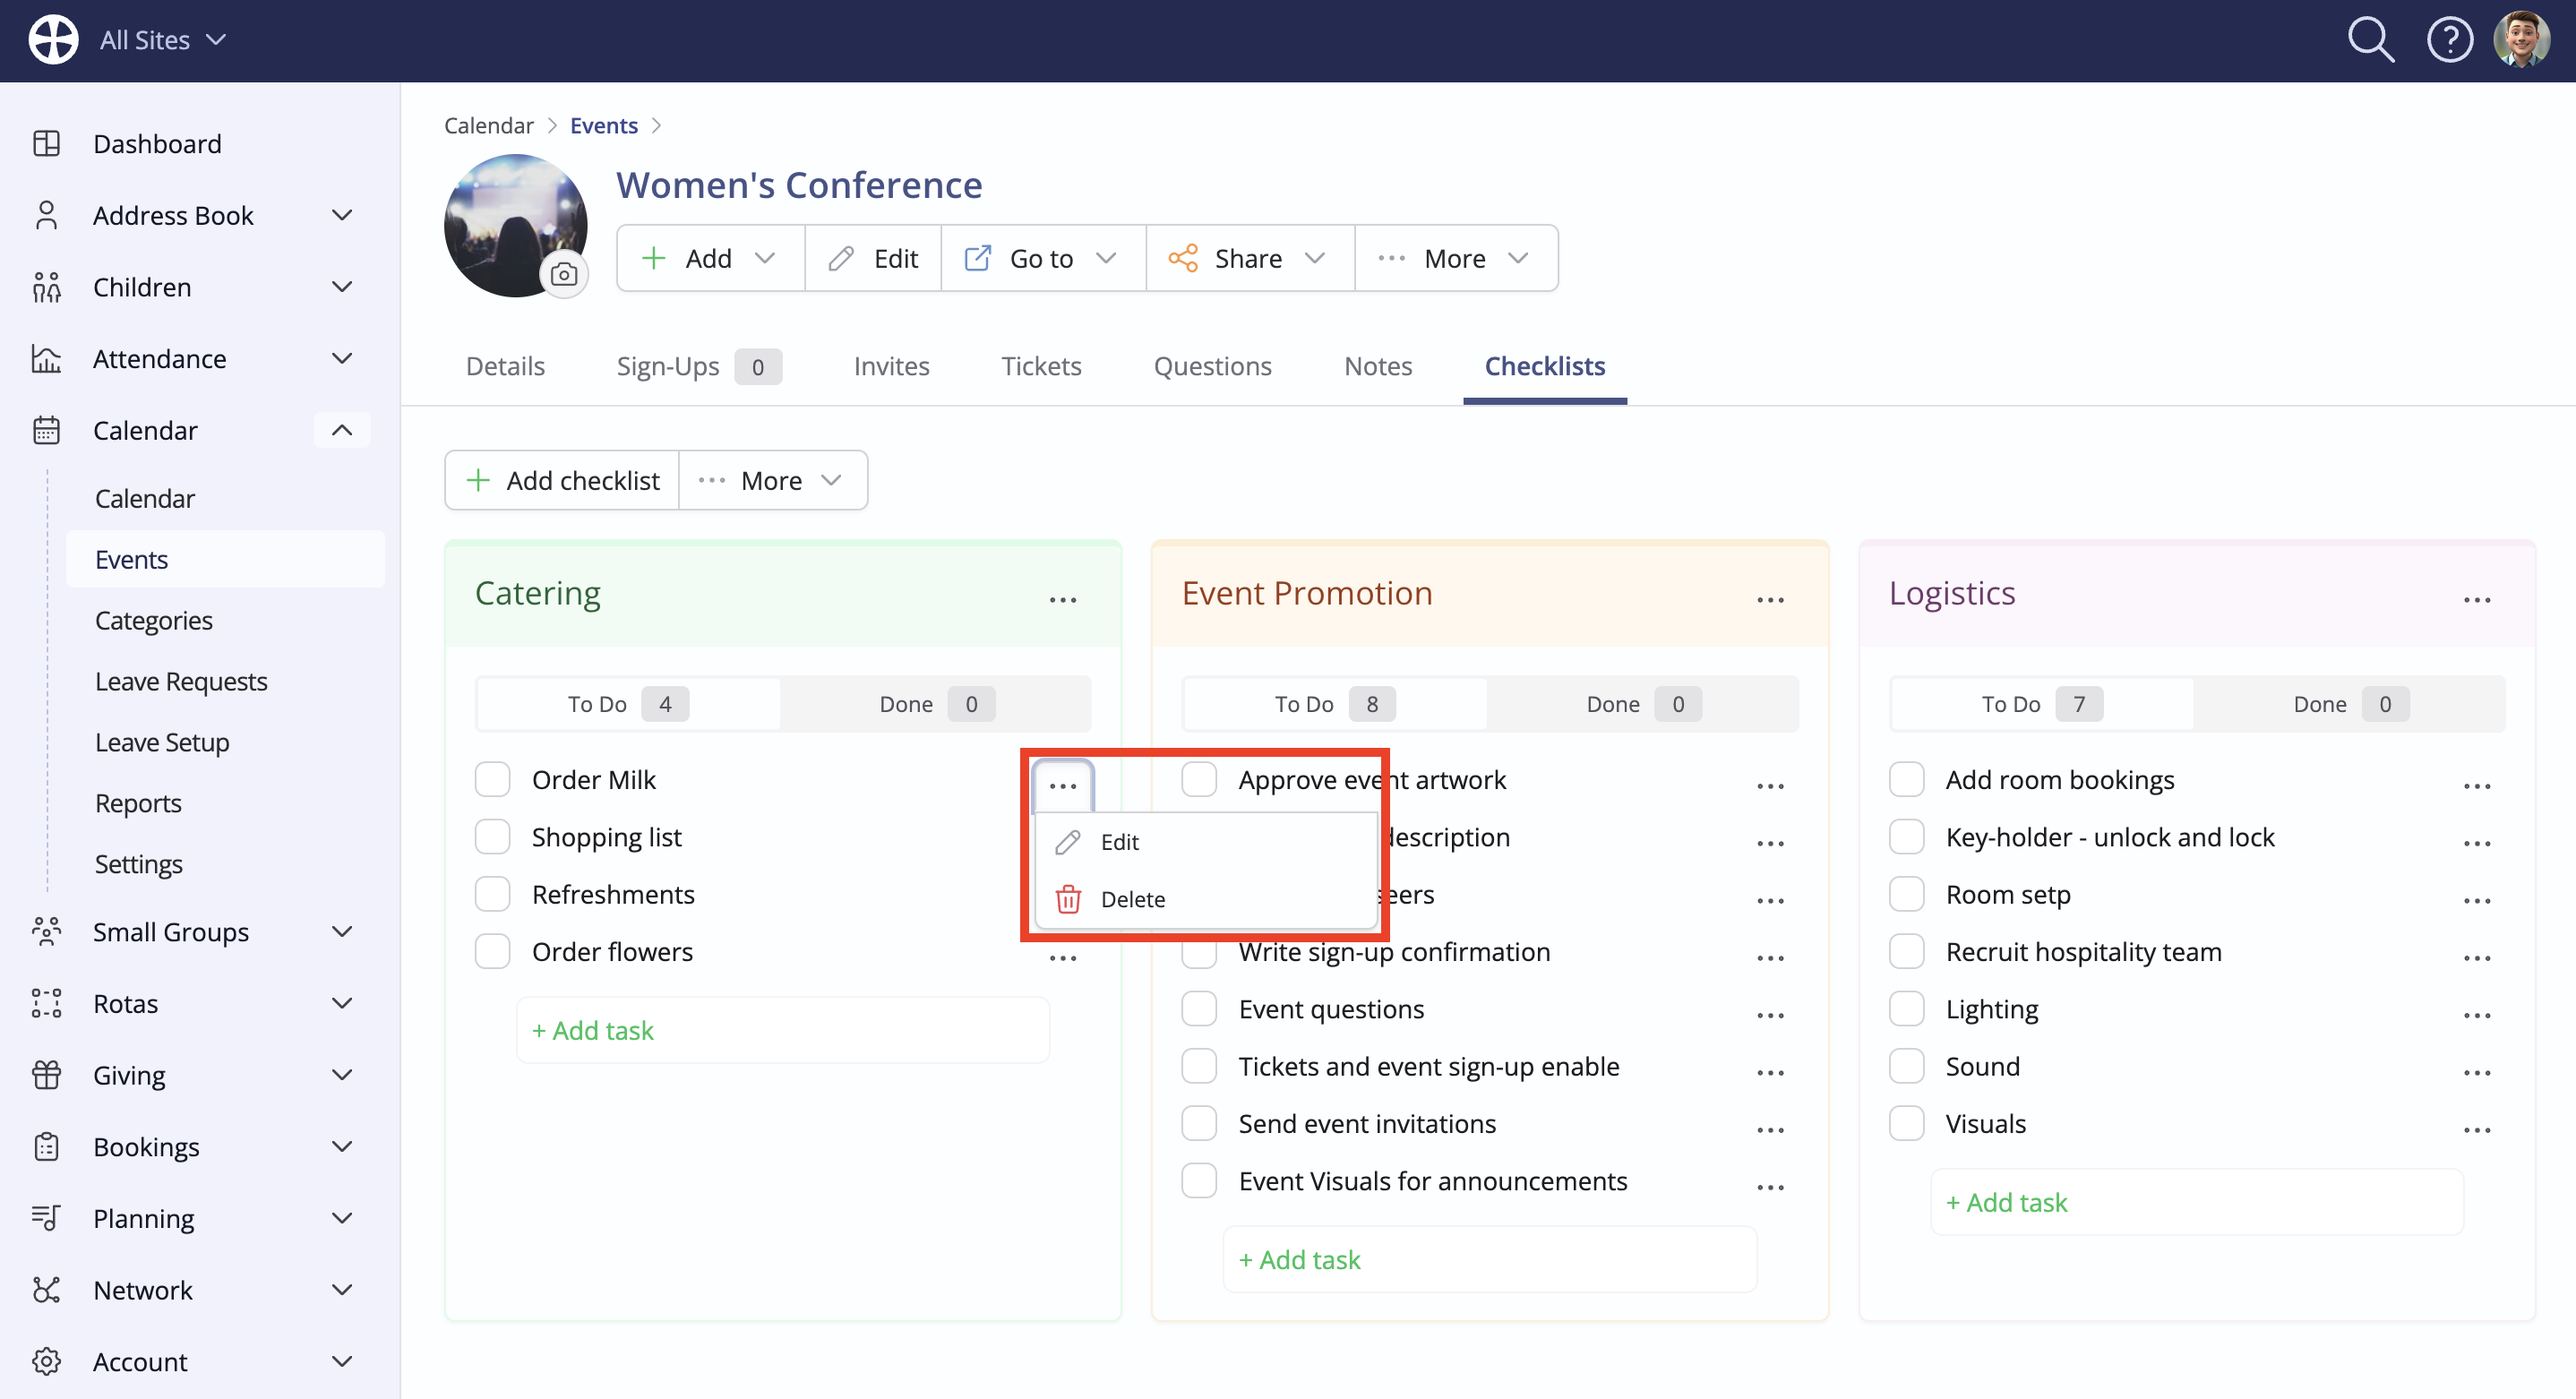The image size is (2576, 1399).
Task: Click the Rotas sidebar icon
Action: [x=46, y=1003]
